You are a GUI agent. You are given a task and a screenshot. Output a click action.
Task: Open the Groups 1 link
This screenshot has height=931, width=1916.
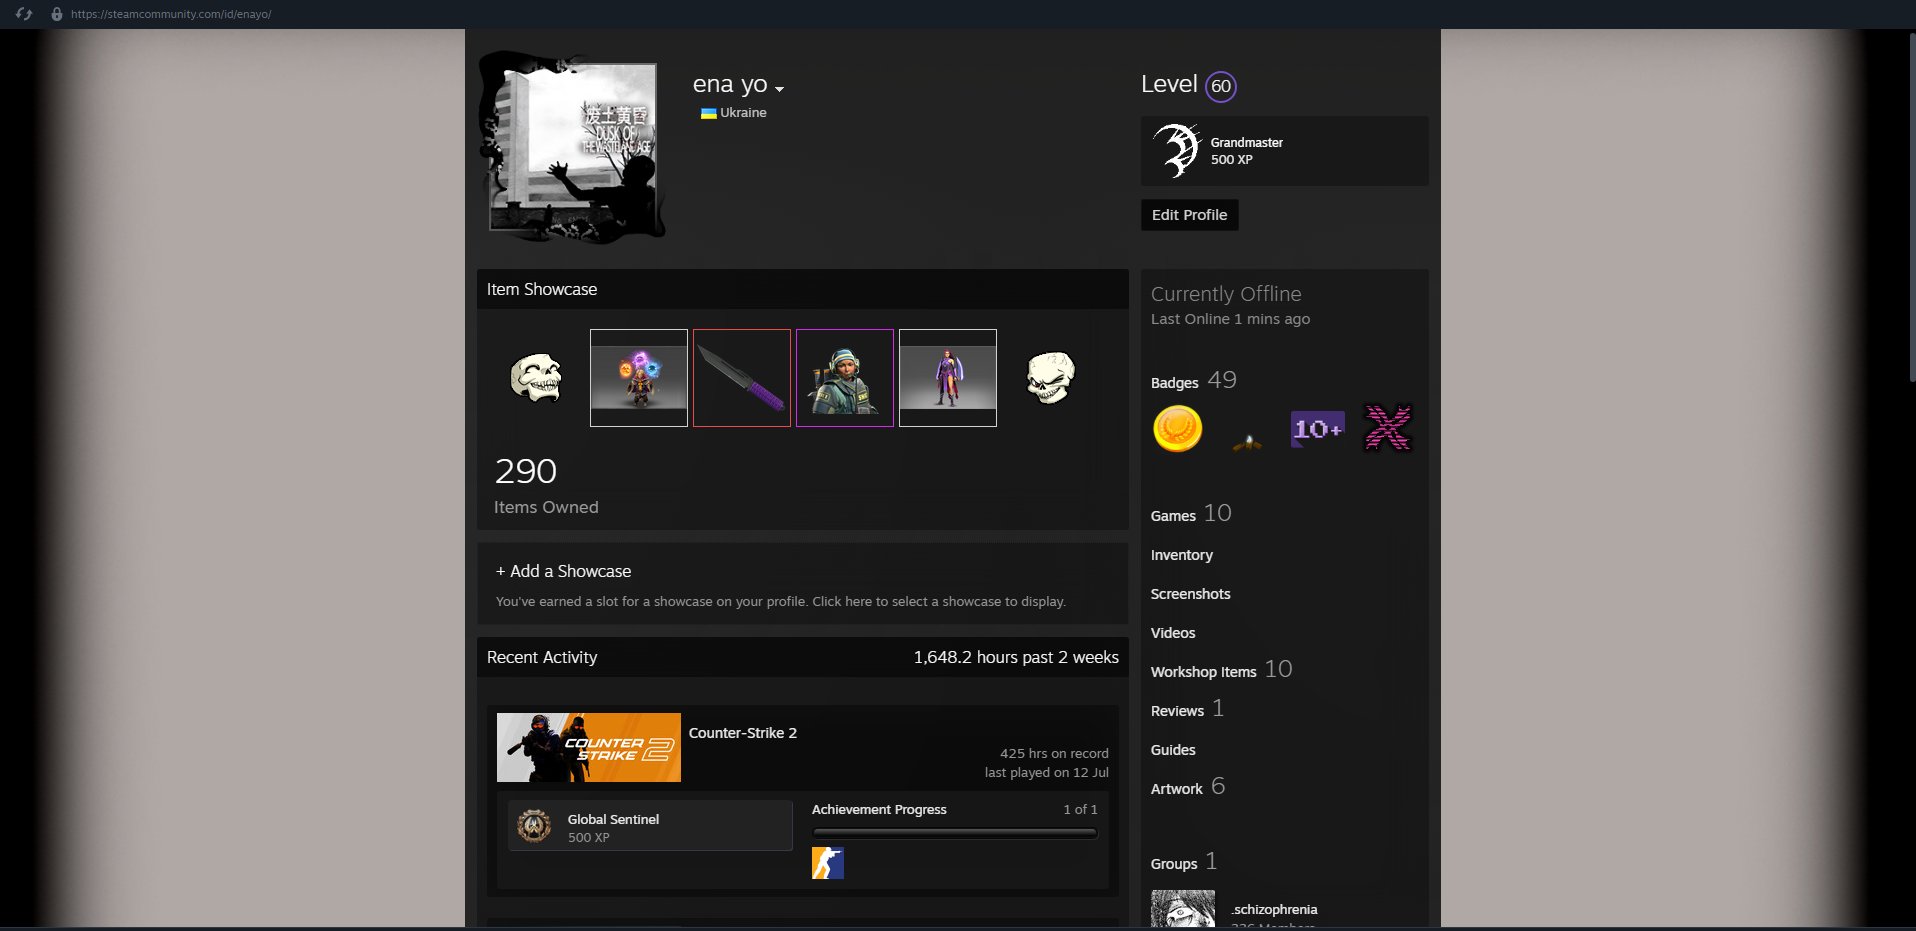[1184, 862]
